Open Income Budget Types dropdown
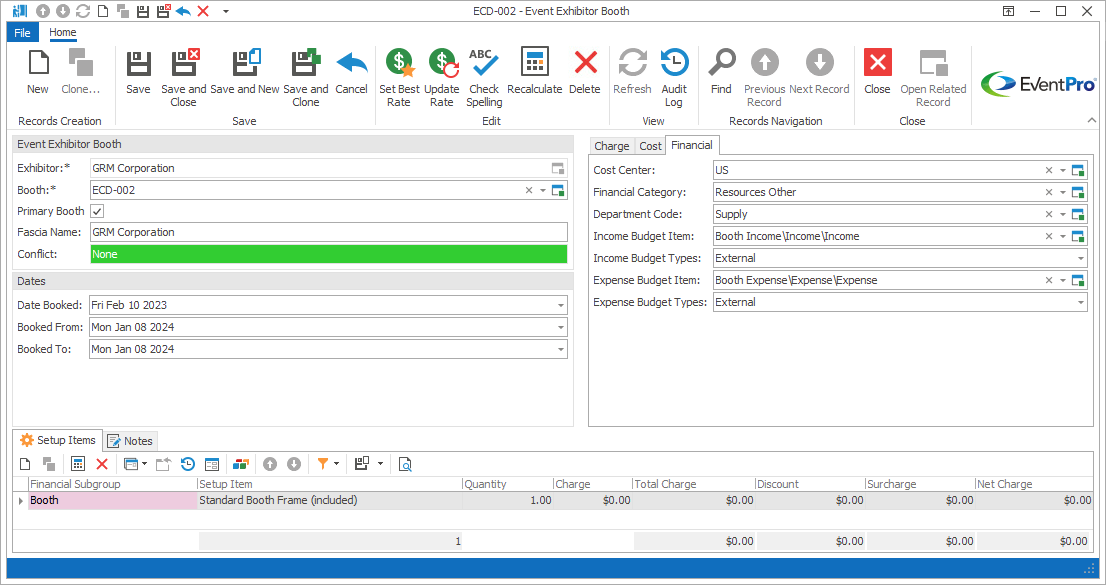1106x585 pixels. 1081,258
